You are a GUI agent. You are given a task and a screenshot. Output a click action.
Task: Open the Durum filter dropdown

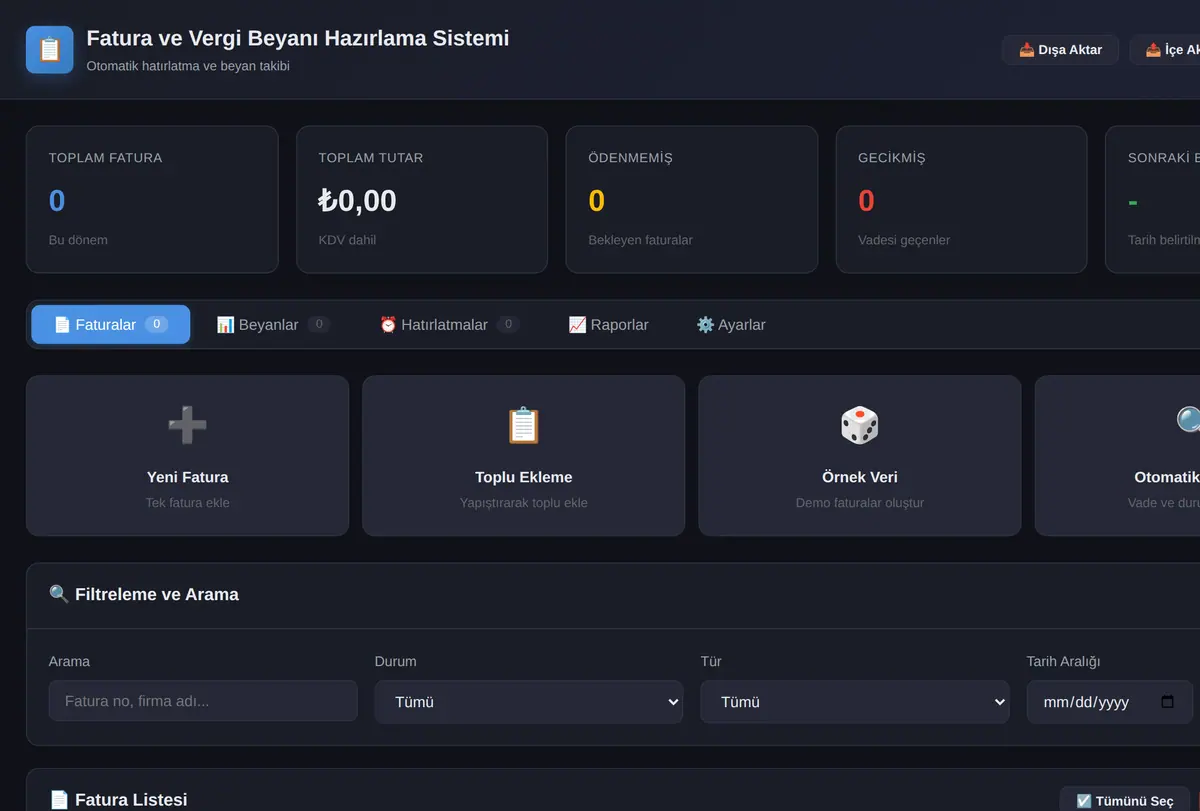click(x=529, y=702)
